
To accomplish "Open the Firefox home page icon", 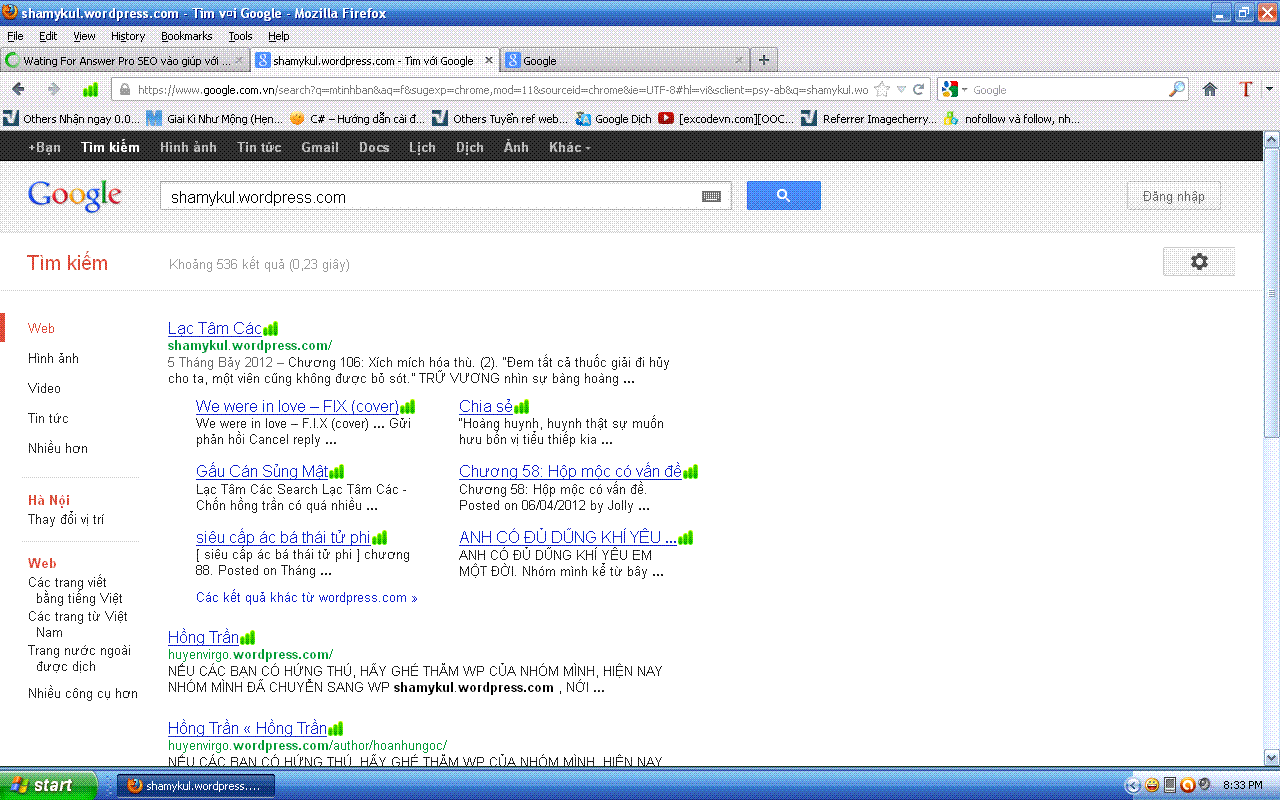I will click(1210, 89).
